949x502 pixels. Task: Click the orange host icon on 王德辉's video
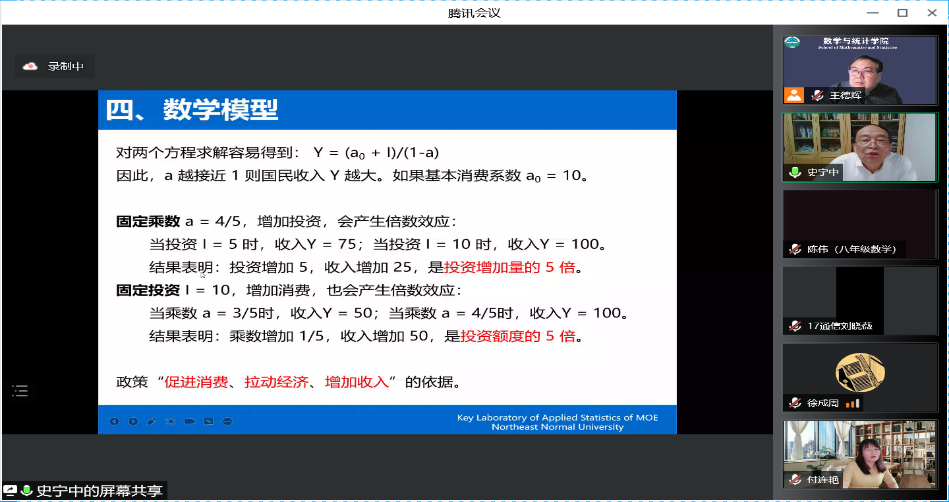(794, 95)
